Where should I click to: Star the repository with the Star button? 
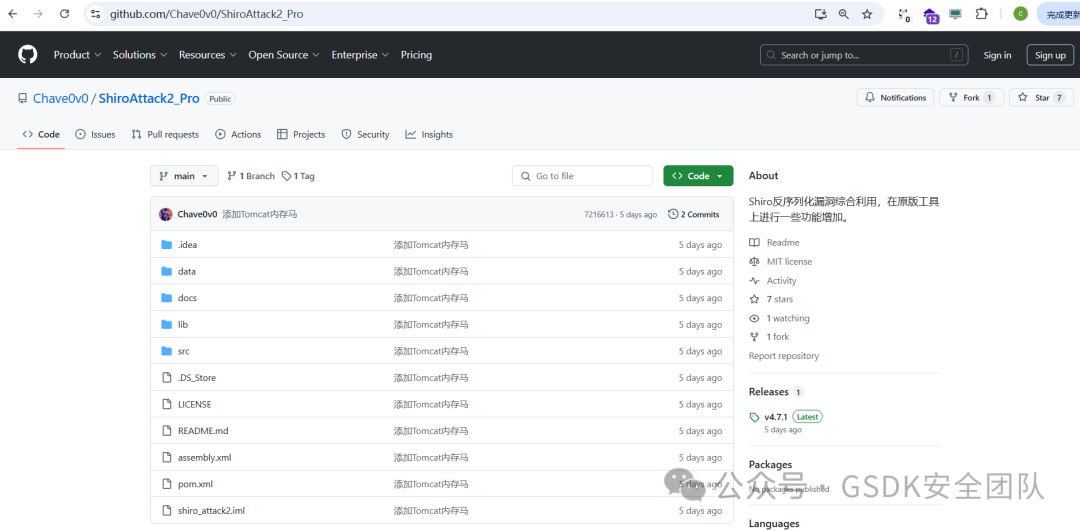(x=1041, y=98)
